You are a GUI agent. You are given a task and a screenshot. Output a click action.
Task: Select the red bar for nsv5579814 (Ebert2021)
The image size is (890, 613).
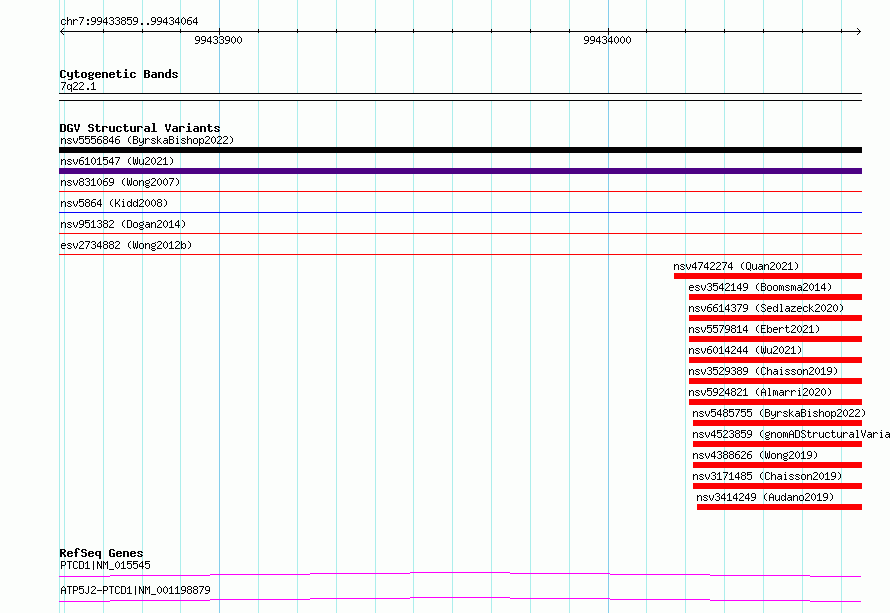click(775, 339)
